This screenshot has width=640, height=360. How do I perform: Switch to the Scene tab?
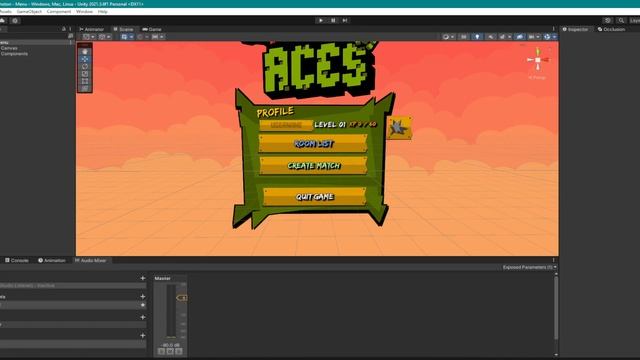pos(123,29)
